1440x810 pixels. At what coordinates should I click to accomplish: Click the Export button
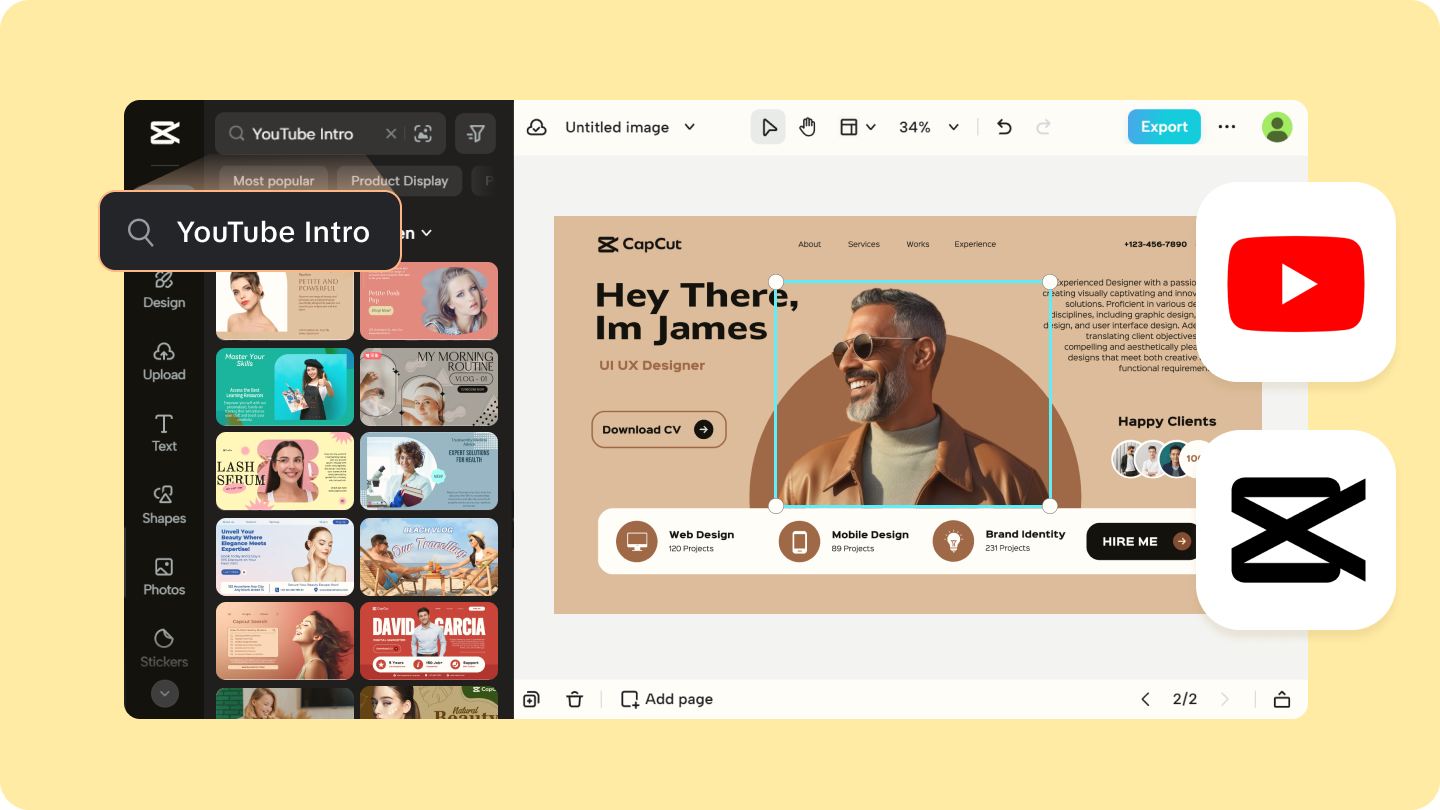[1164, 127]
